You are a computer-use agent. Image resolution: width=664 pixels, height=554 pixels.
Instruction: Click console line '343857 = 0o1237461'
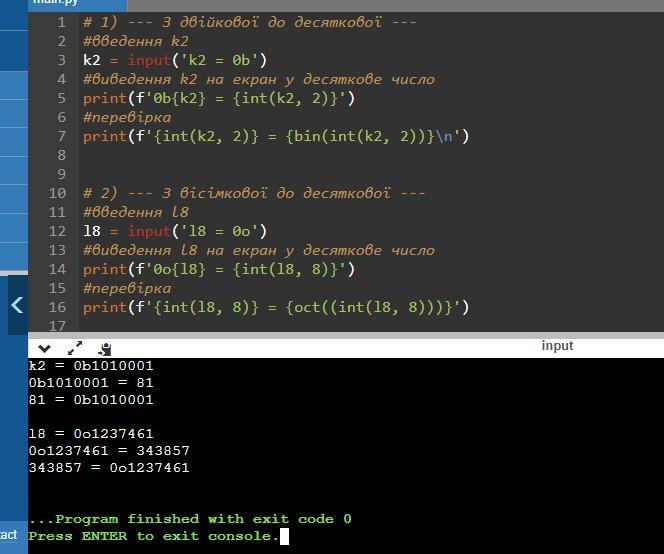point(109,468)
